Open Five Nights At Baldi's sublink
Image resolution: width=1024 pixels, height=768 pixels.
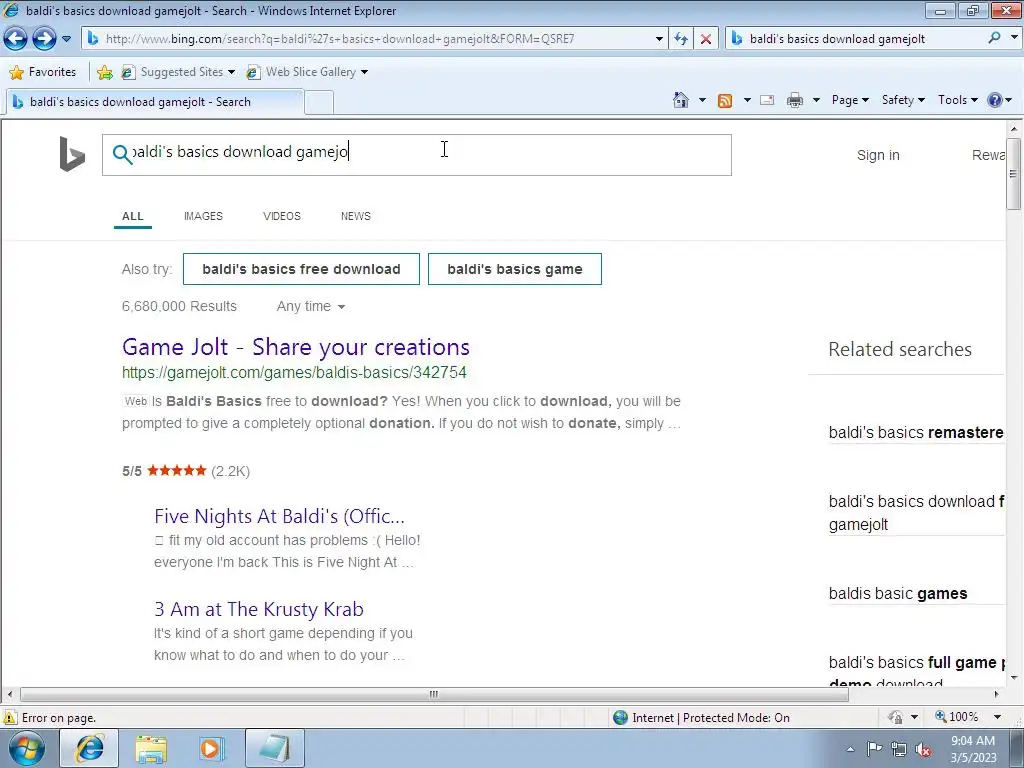tap(280, 516)
